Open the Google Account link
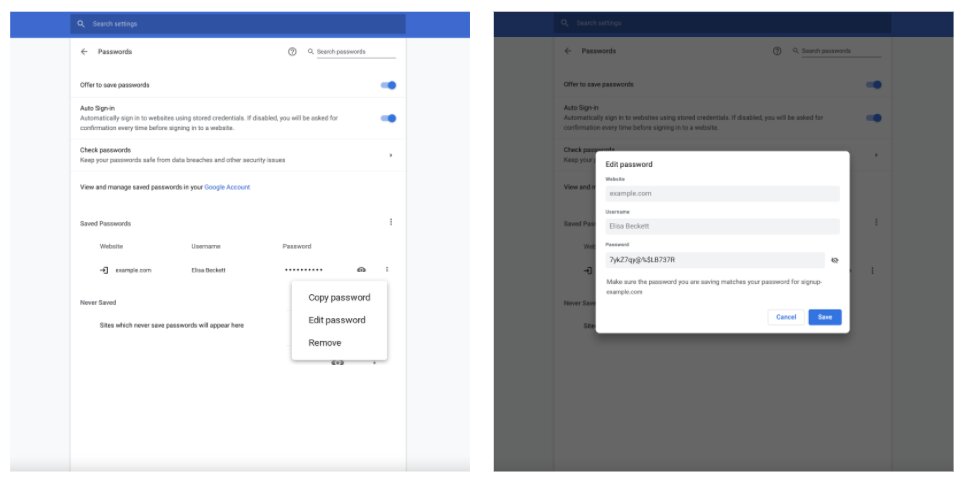 click(227, 188)
